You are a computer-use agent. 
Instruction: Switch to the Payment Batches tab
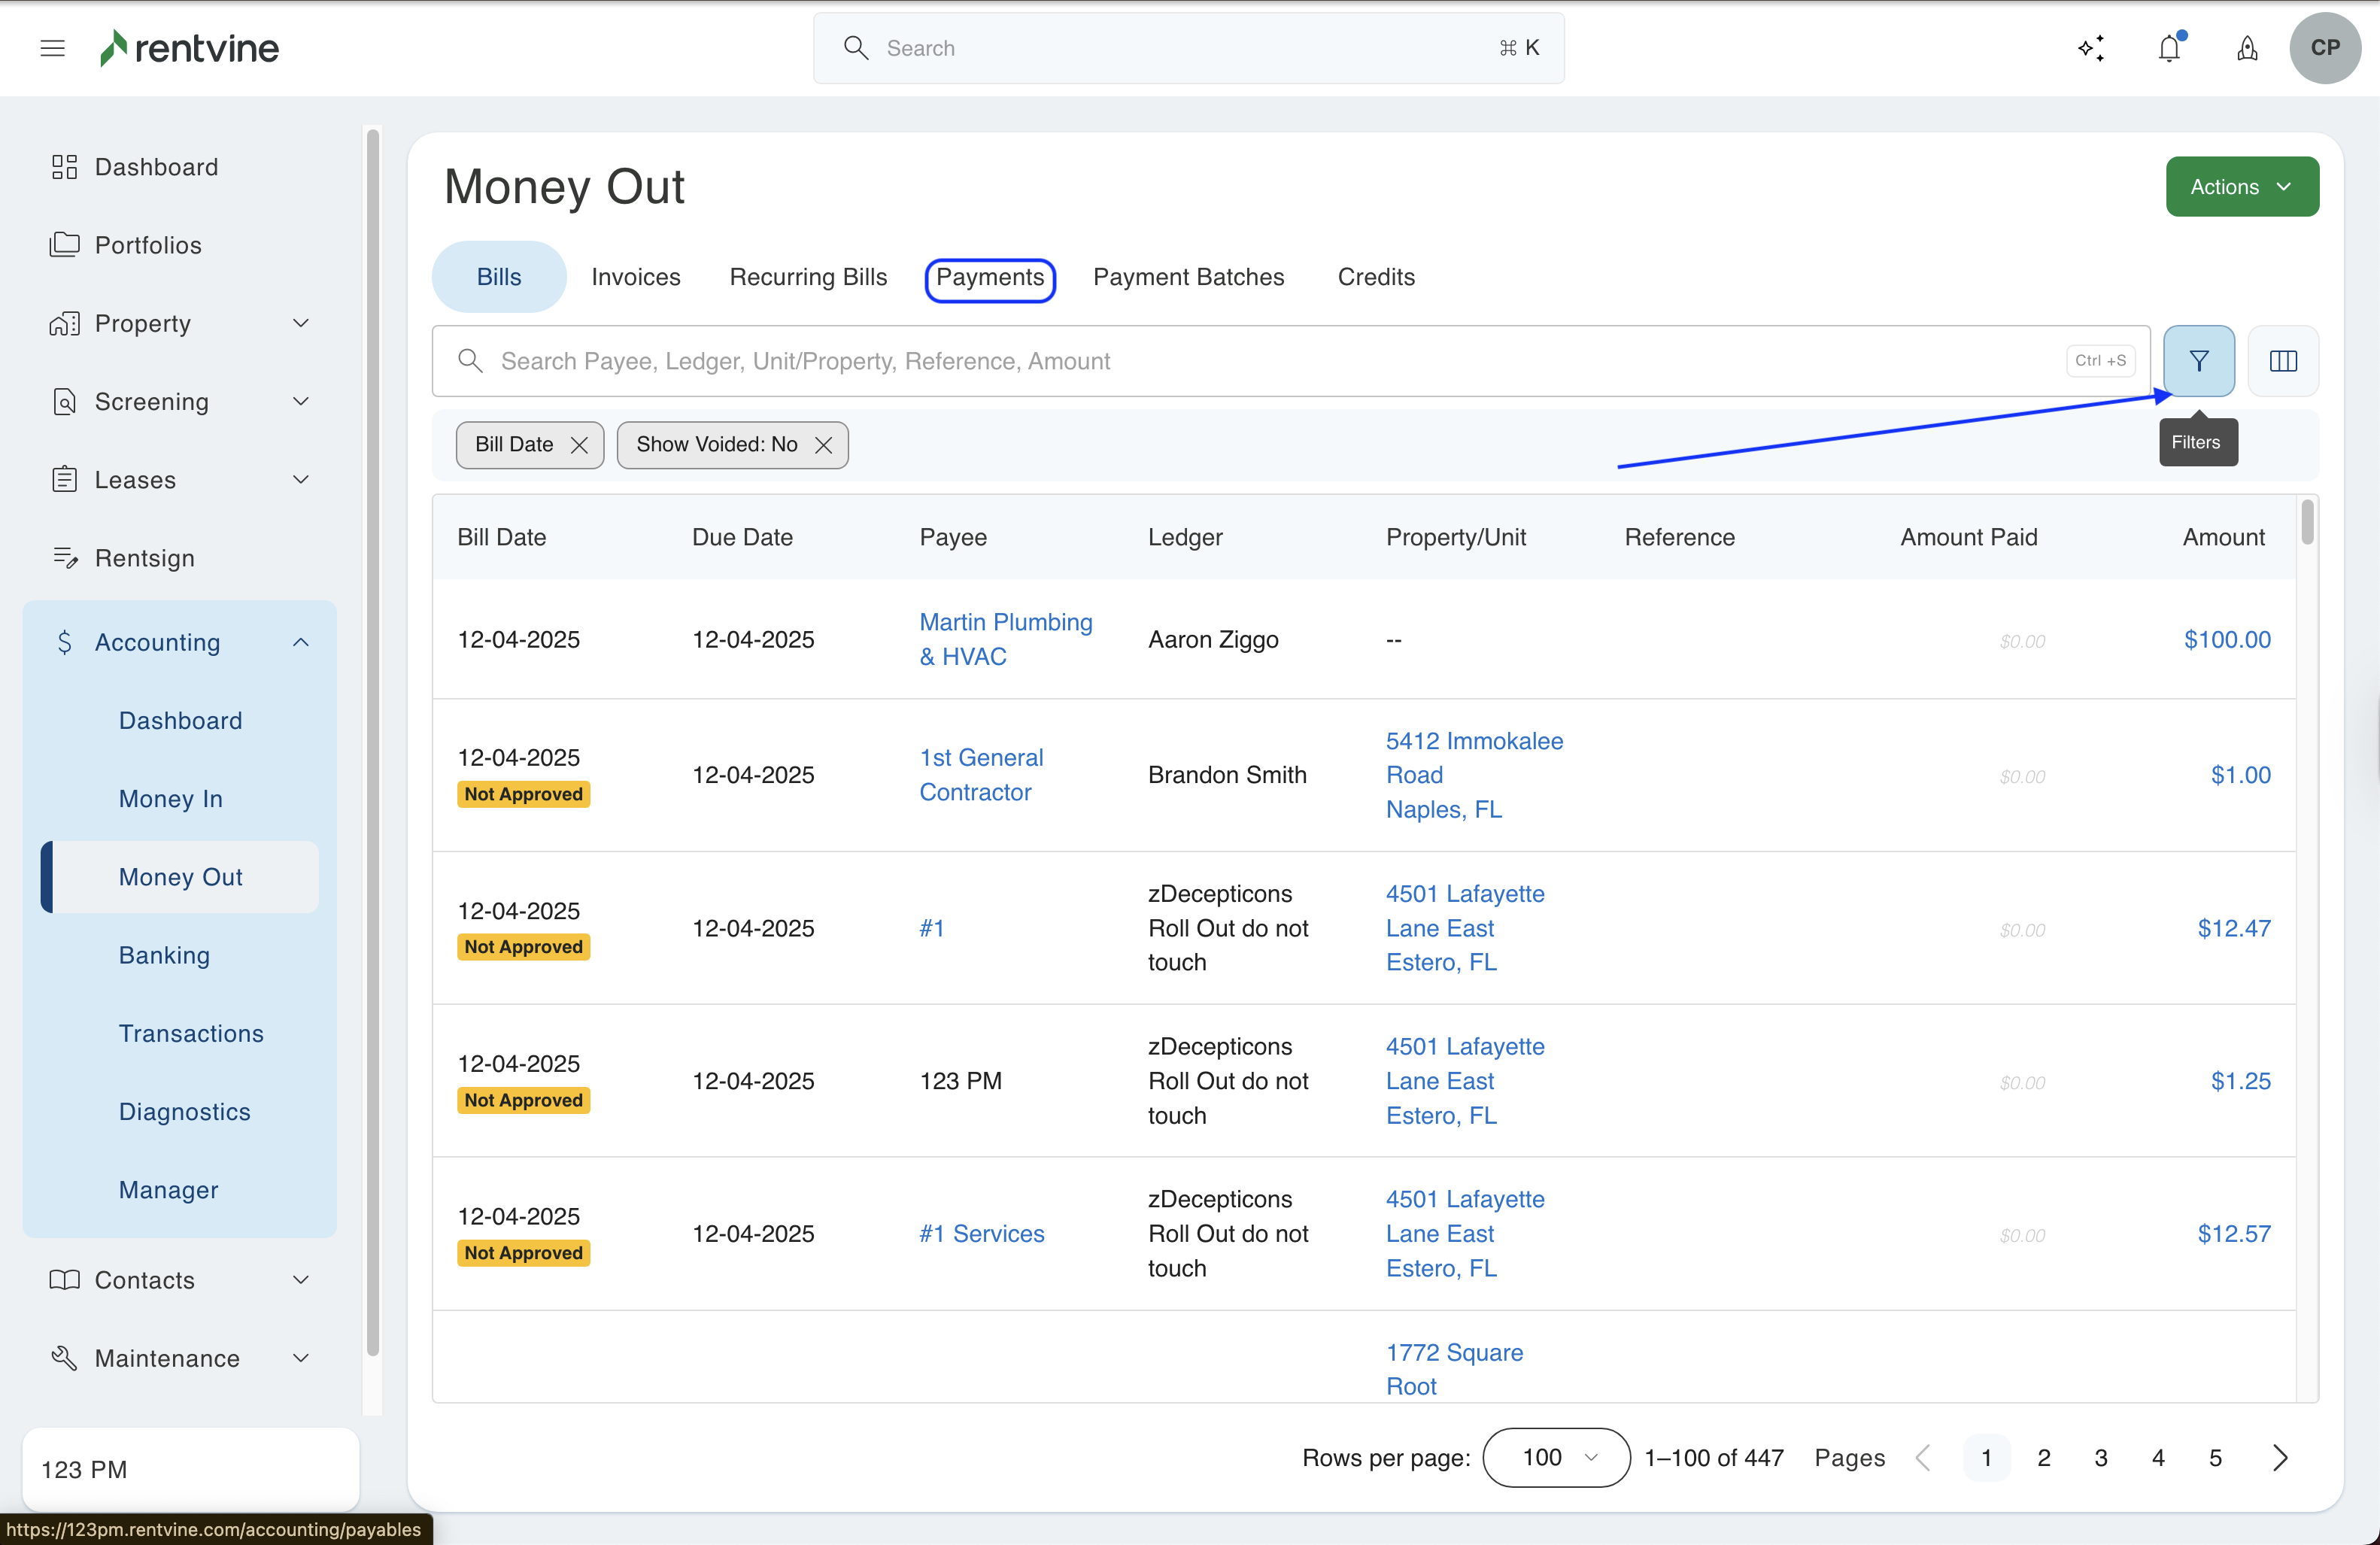(x=1188, y=277)
